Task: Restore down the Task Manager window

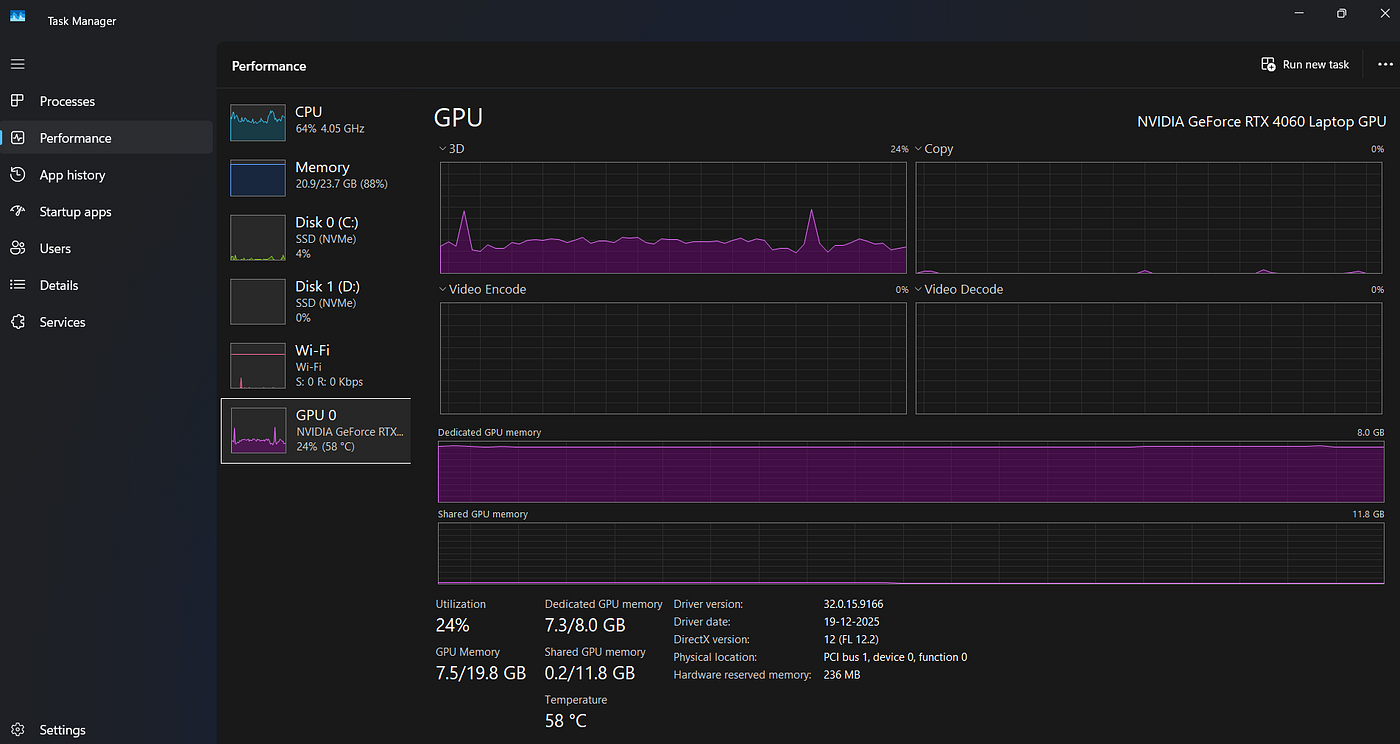Action: tap(1342, 13)
